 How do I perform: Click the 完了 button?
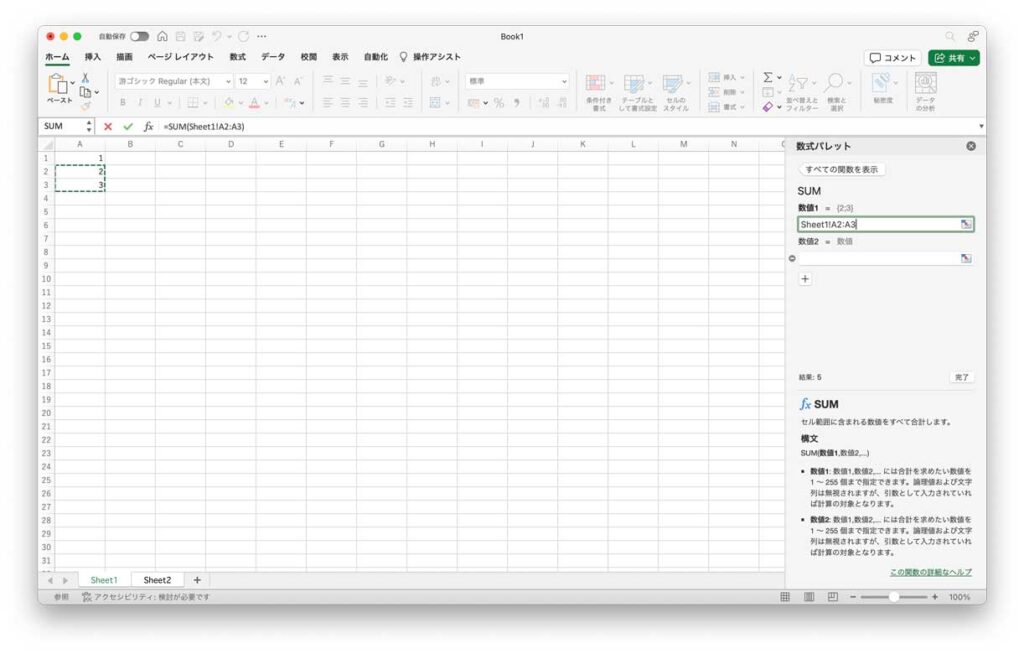tap(961, 377)
